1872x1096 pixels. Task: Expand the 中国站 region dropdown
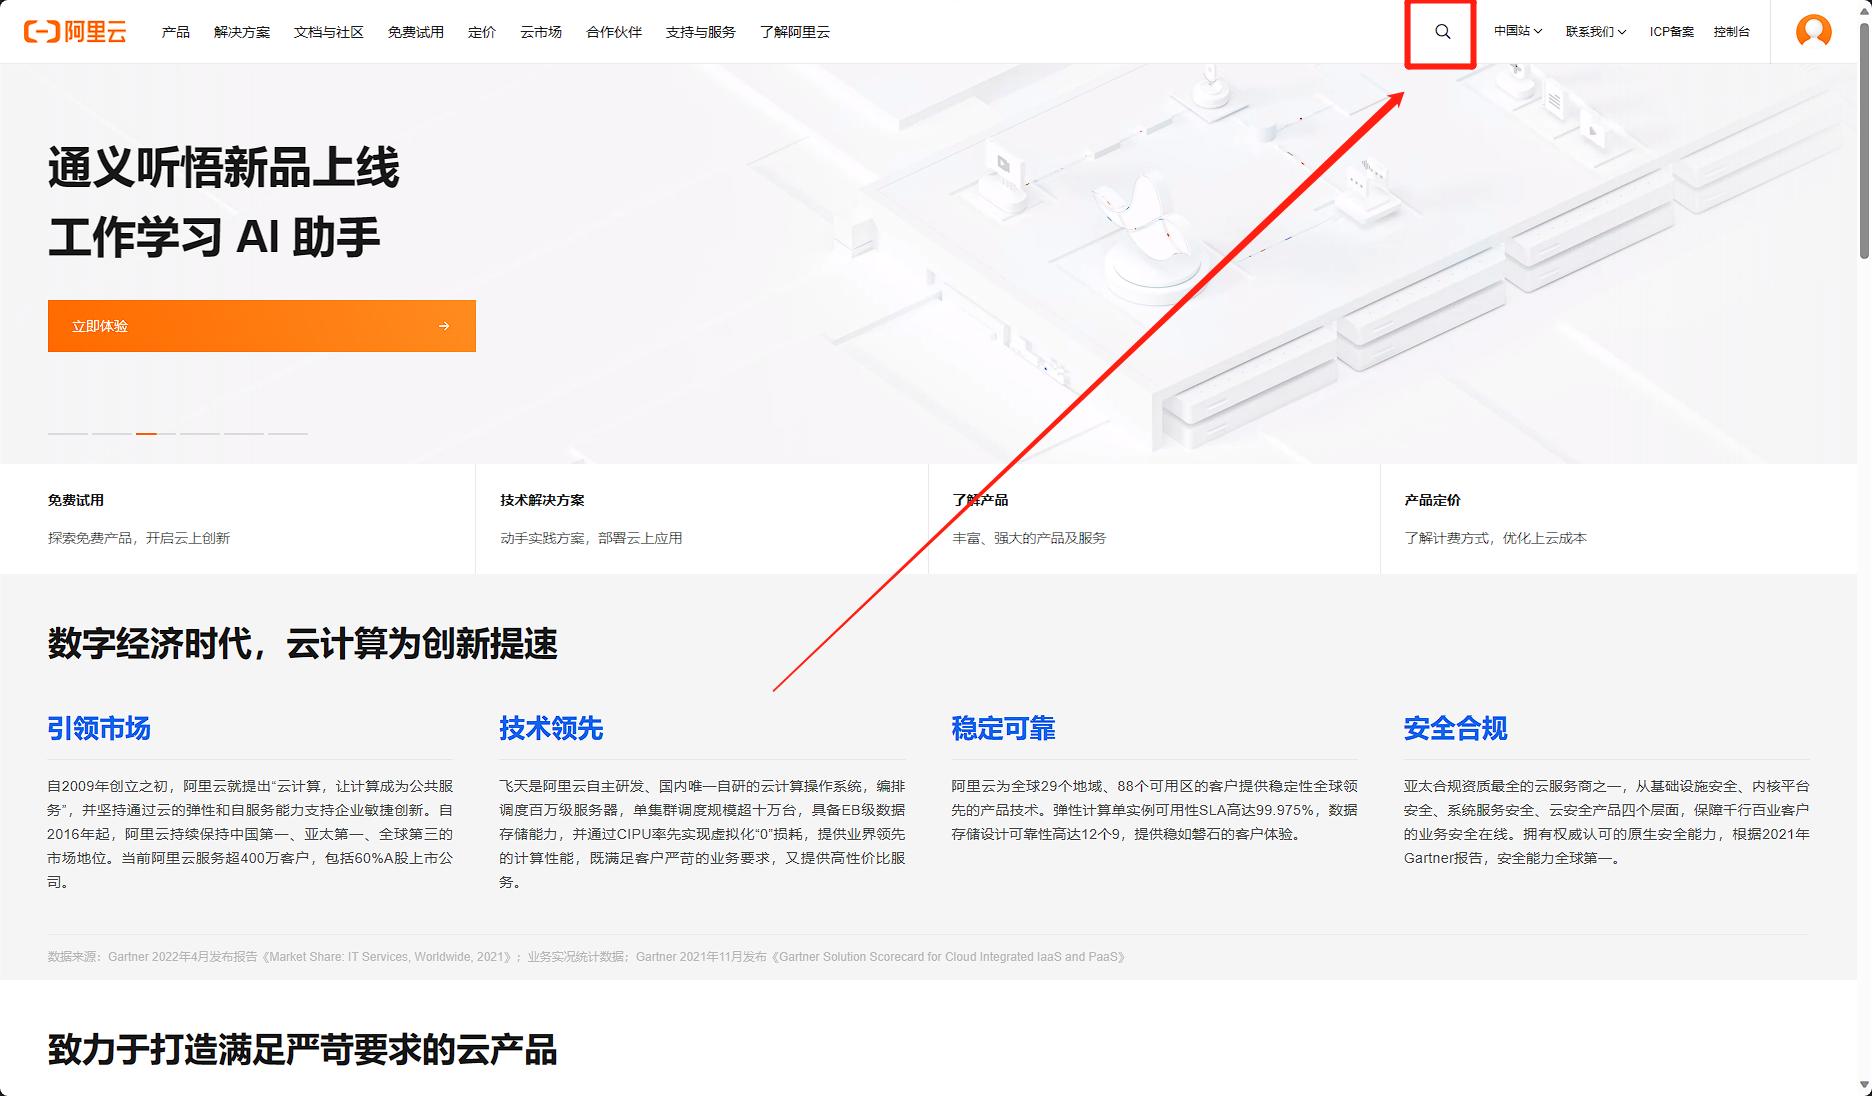1518,32
